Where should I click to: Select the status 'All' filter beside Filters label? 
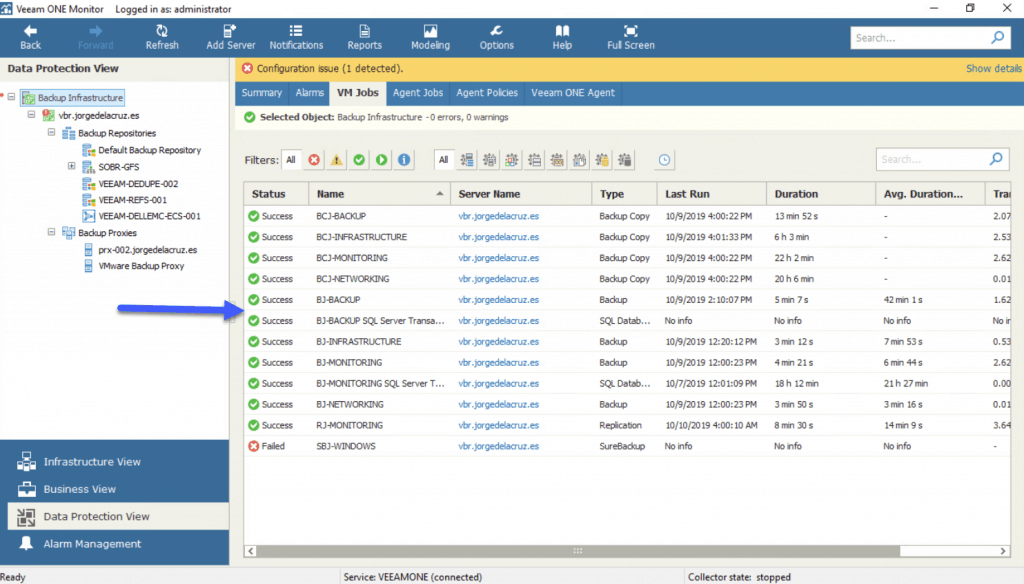pos(291,160)
